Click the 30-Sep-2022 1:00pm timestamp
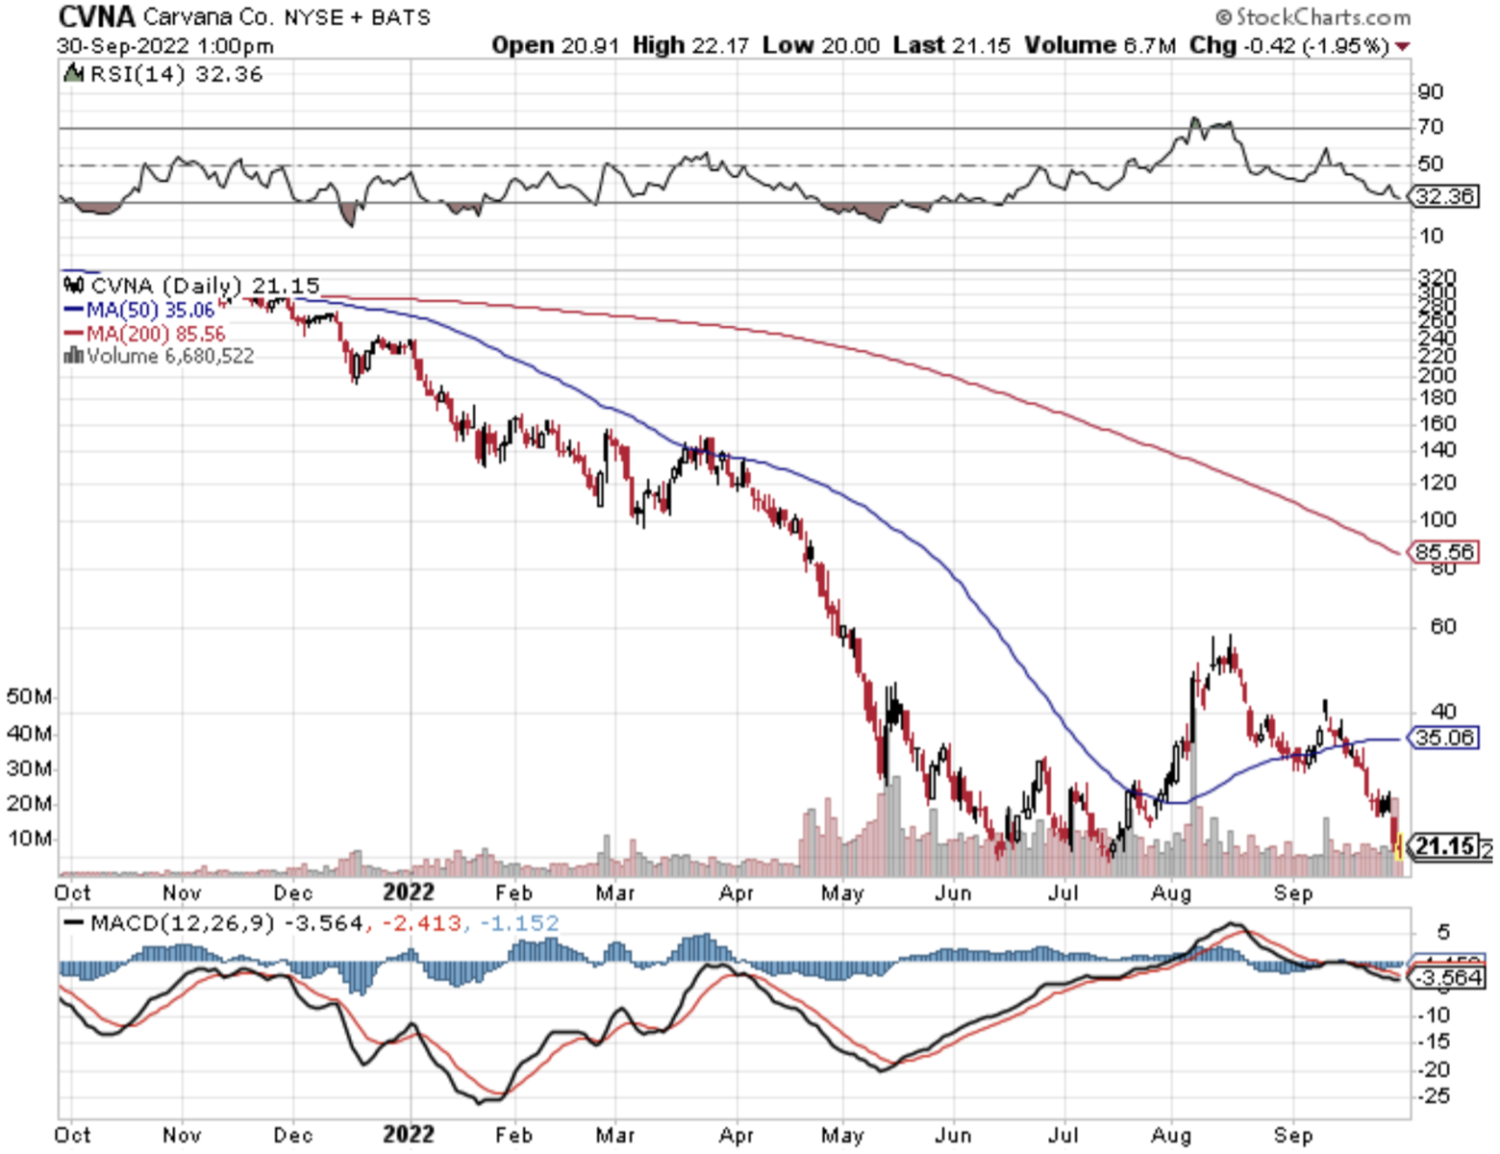Image resolution: width=1500 pixels, height=1154 pixels. click(165, 46)
